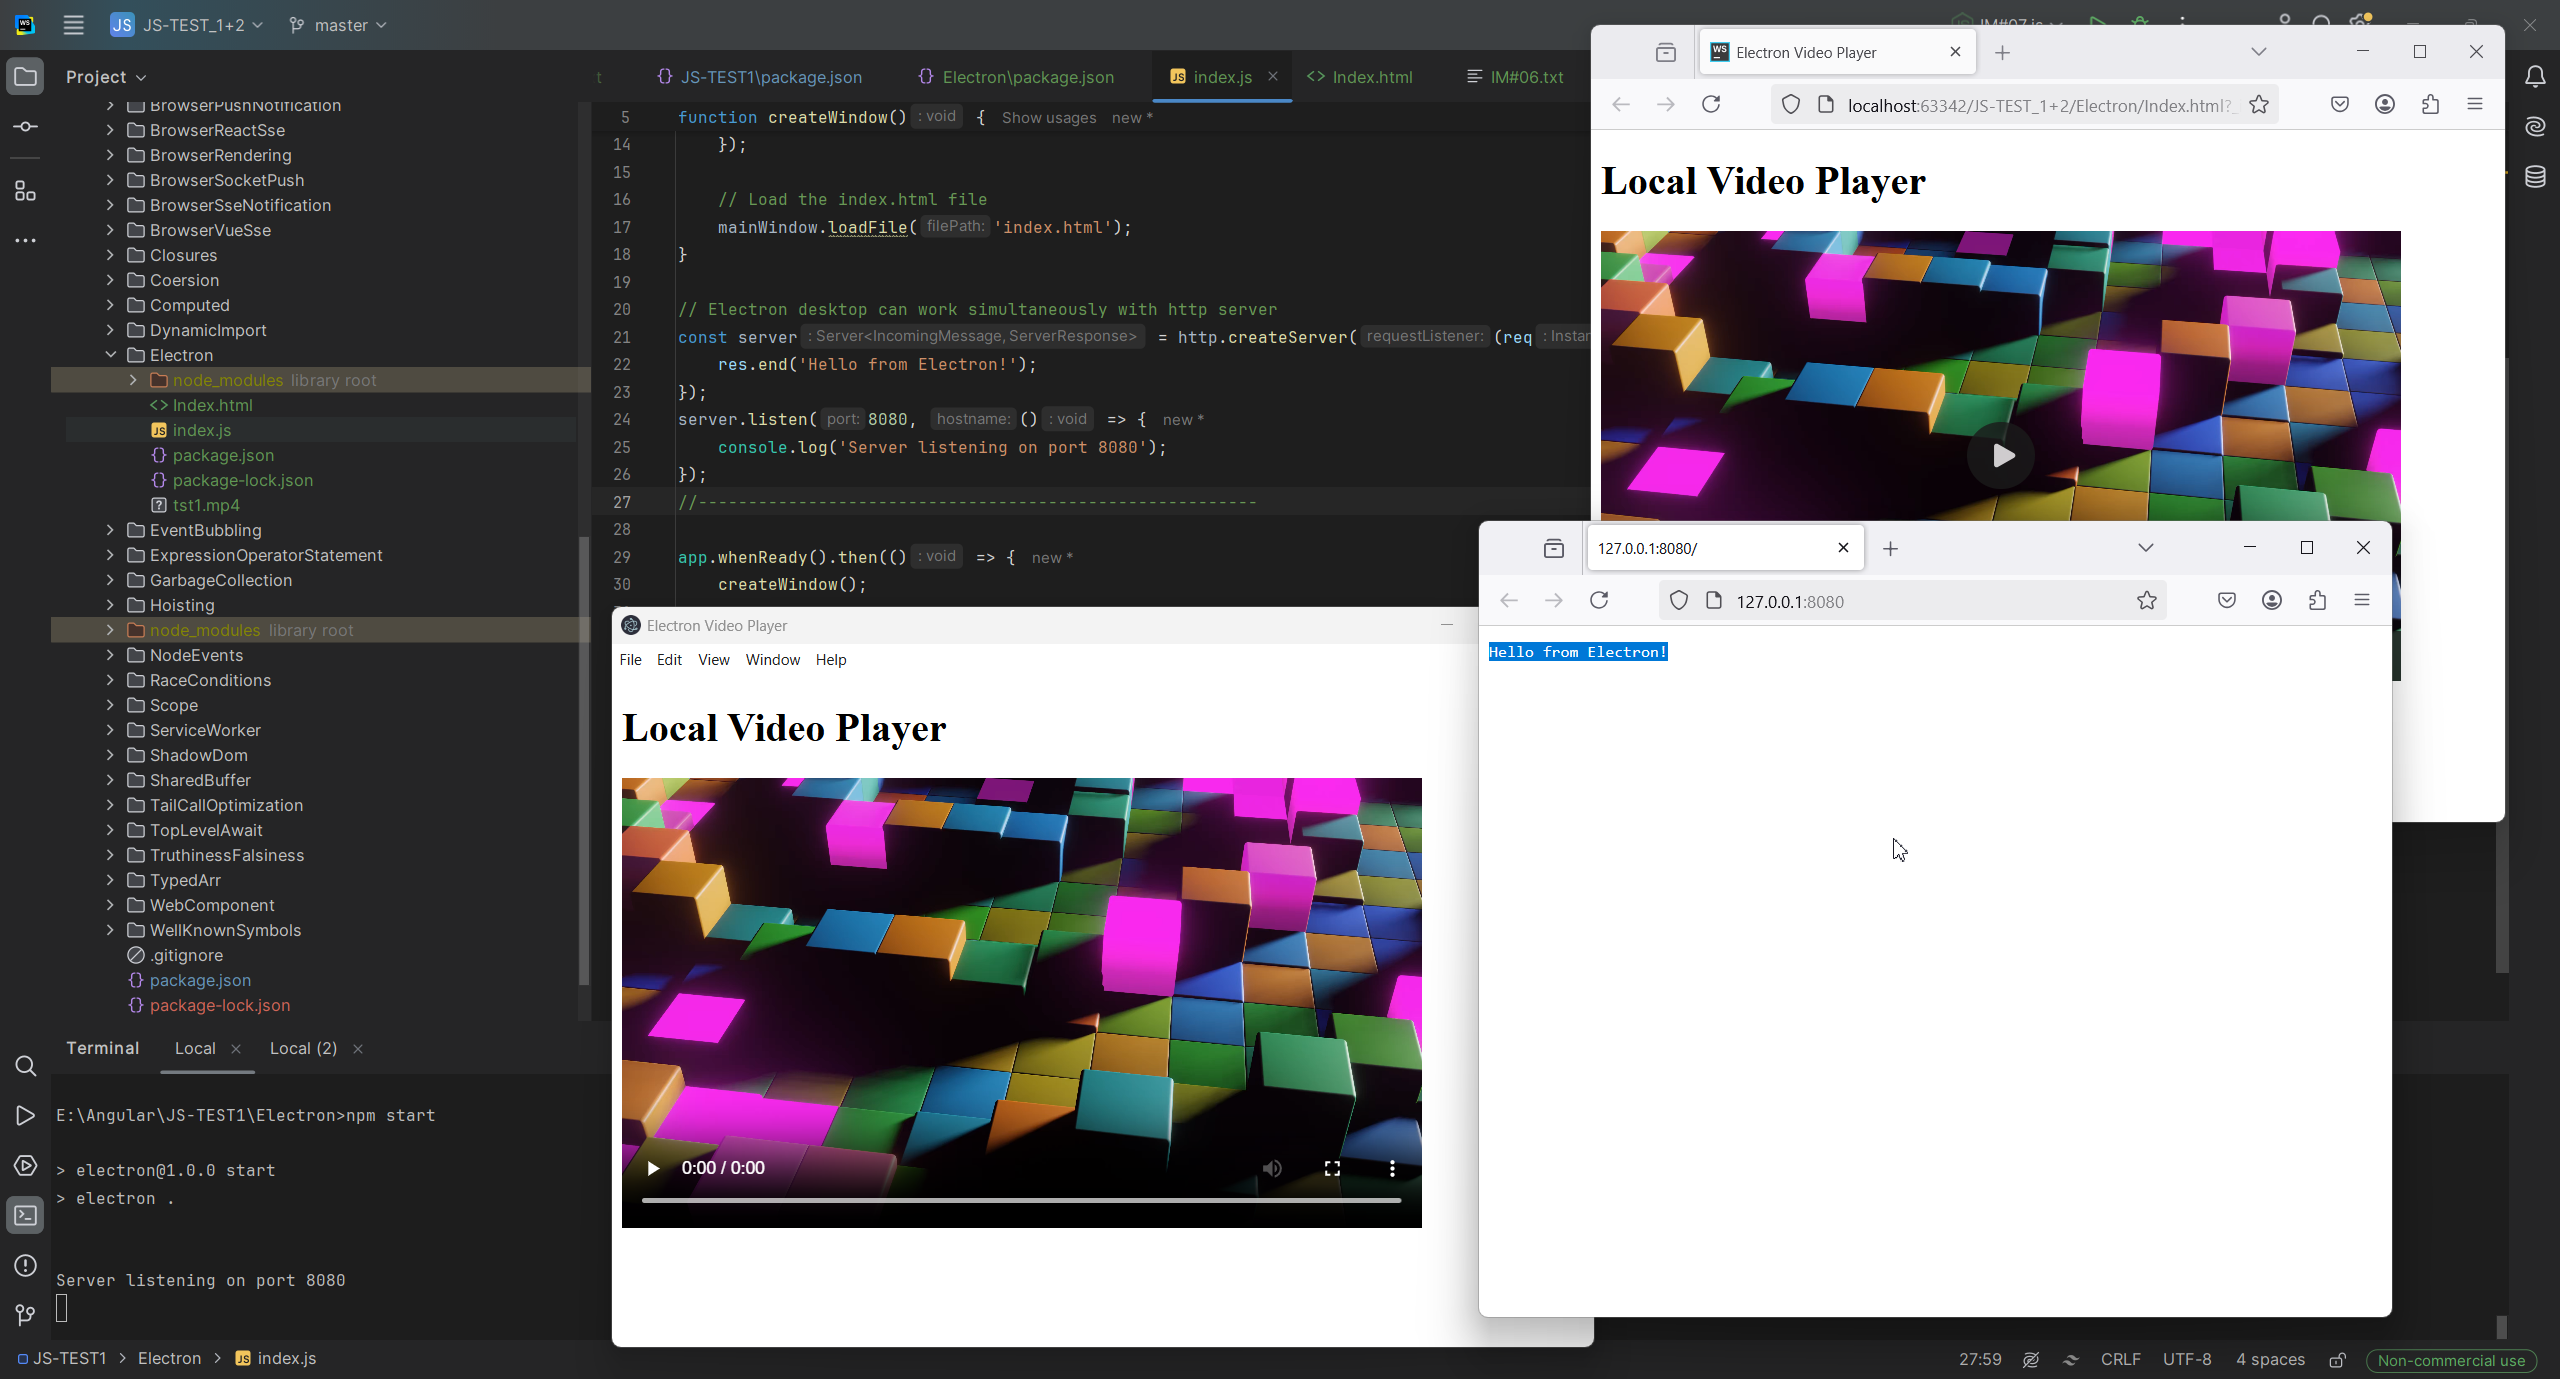
Task: Bookmark the 127.0.0.1:8080 page with star
Action: [2146, 600]
